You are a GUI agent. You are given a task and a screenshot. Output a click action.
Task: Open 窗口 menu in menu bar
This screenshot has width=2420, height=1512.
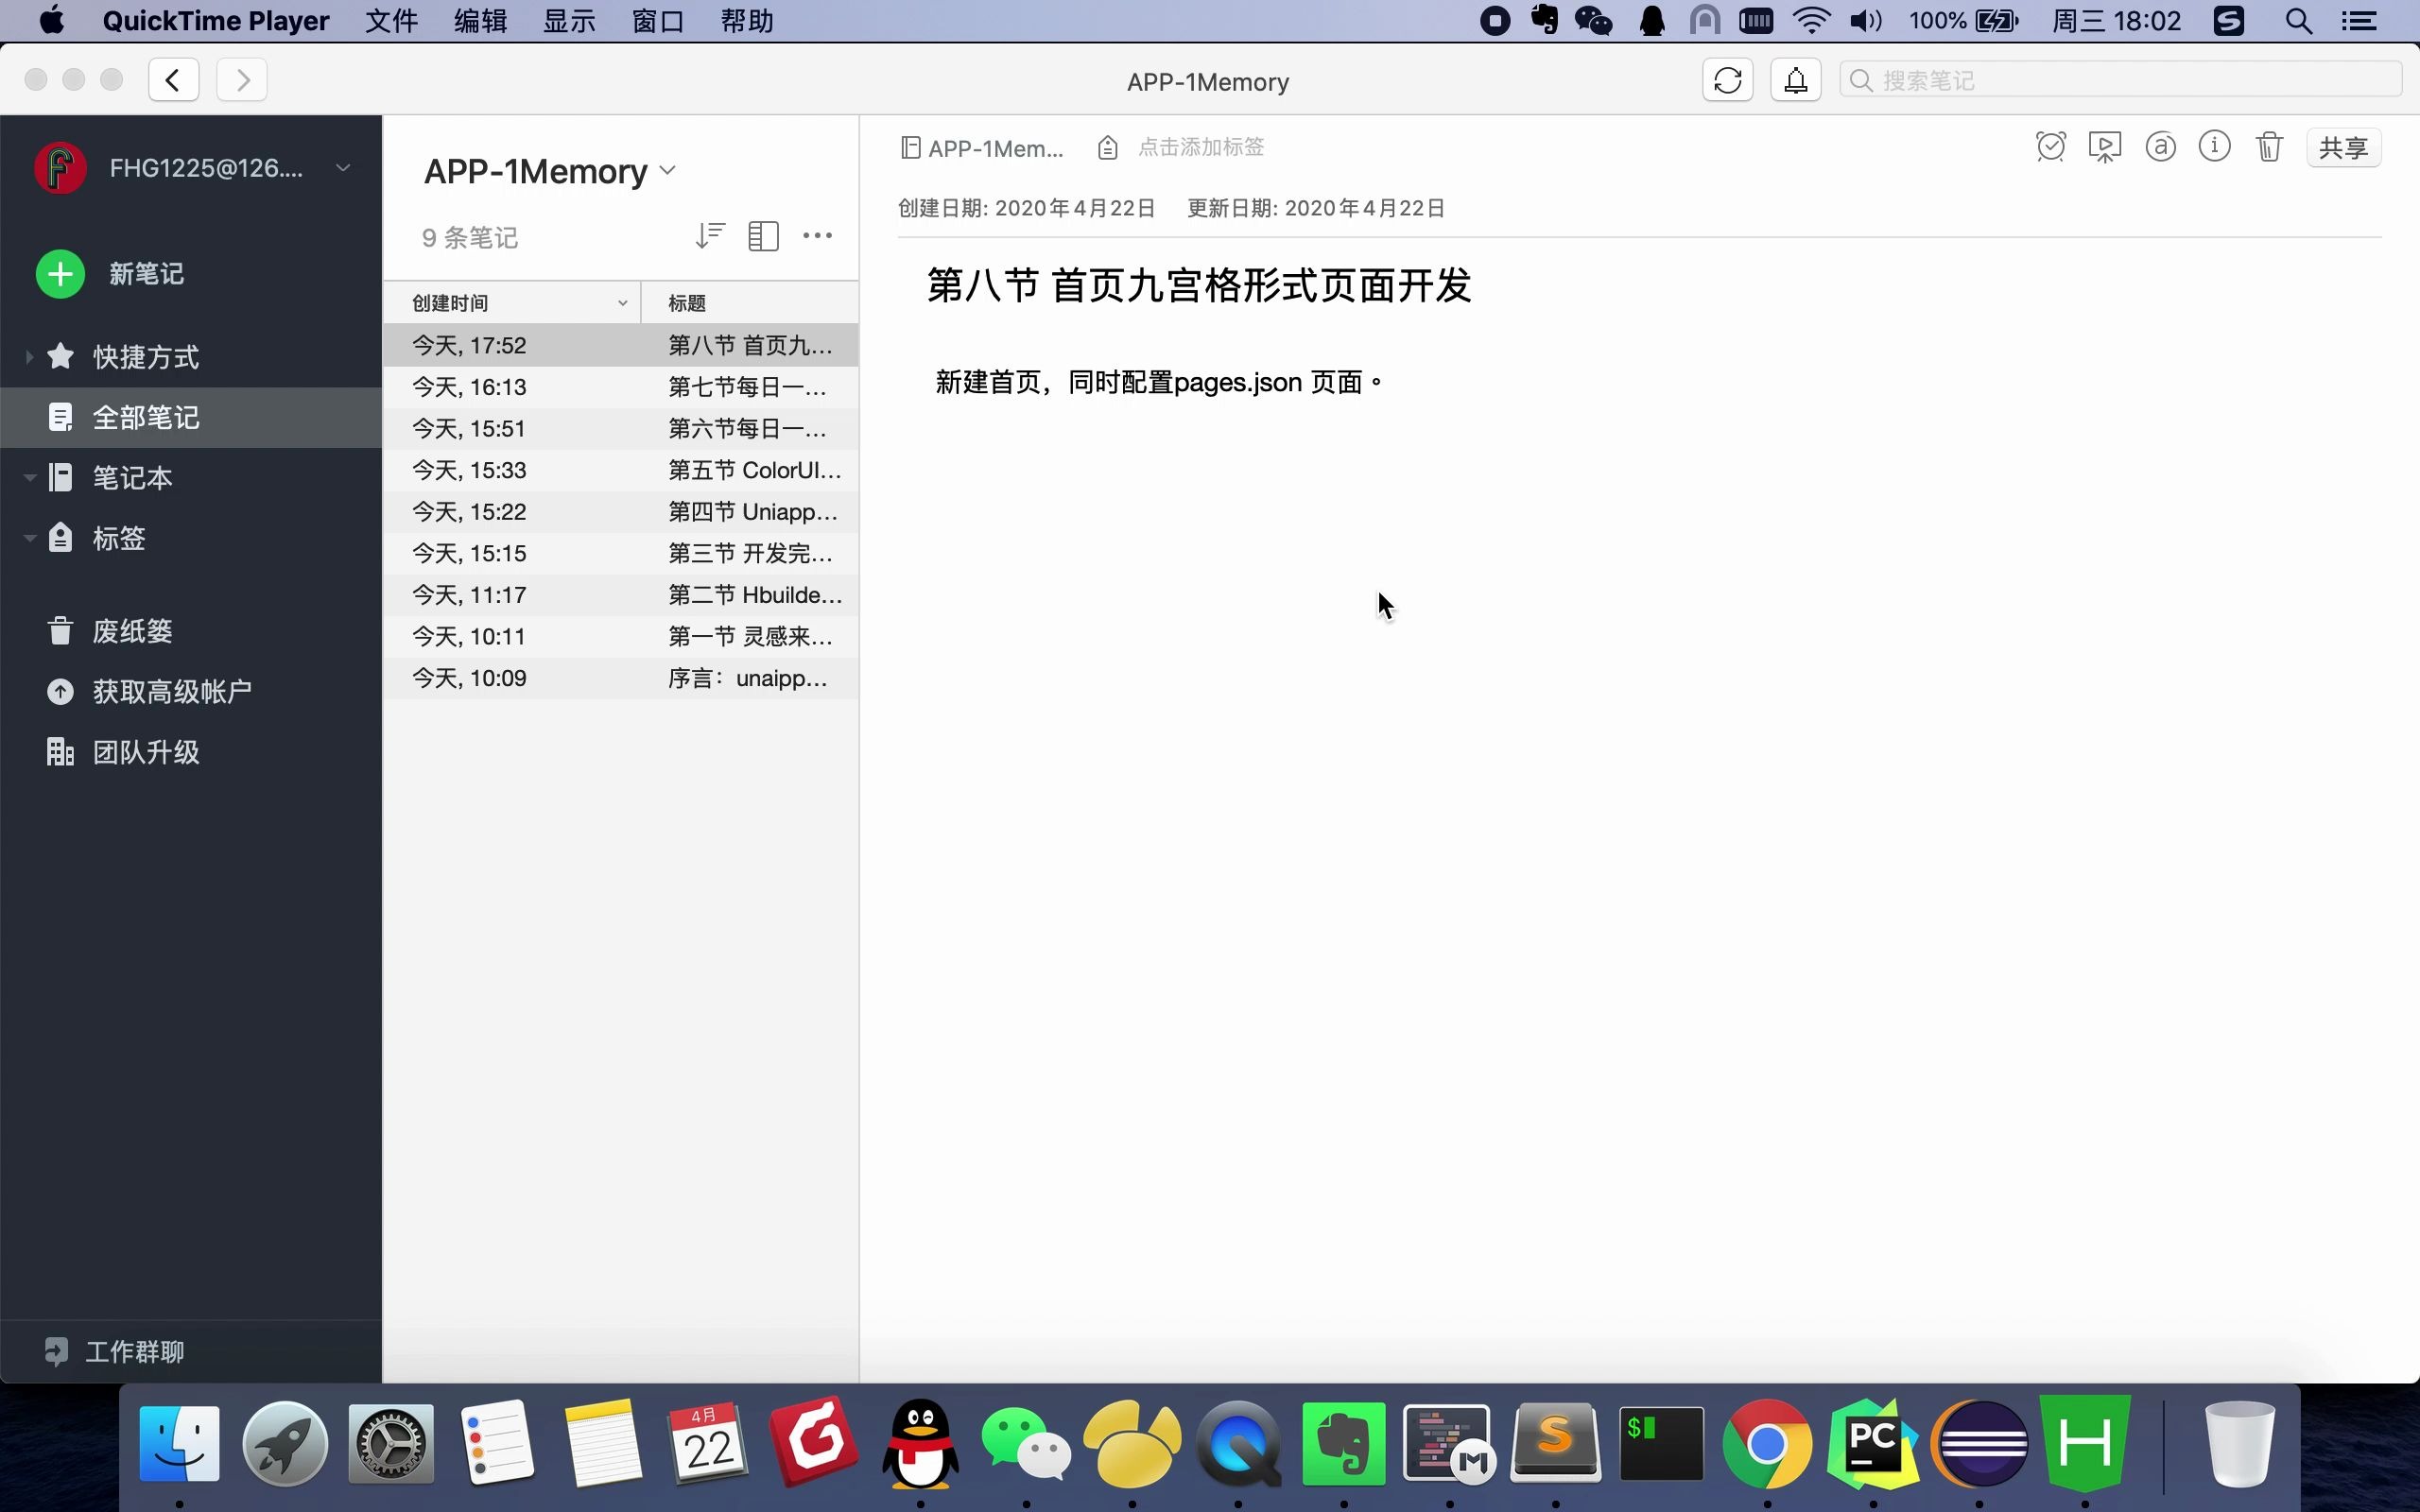(x=659, y=19)
